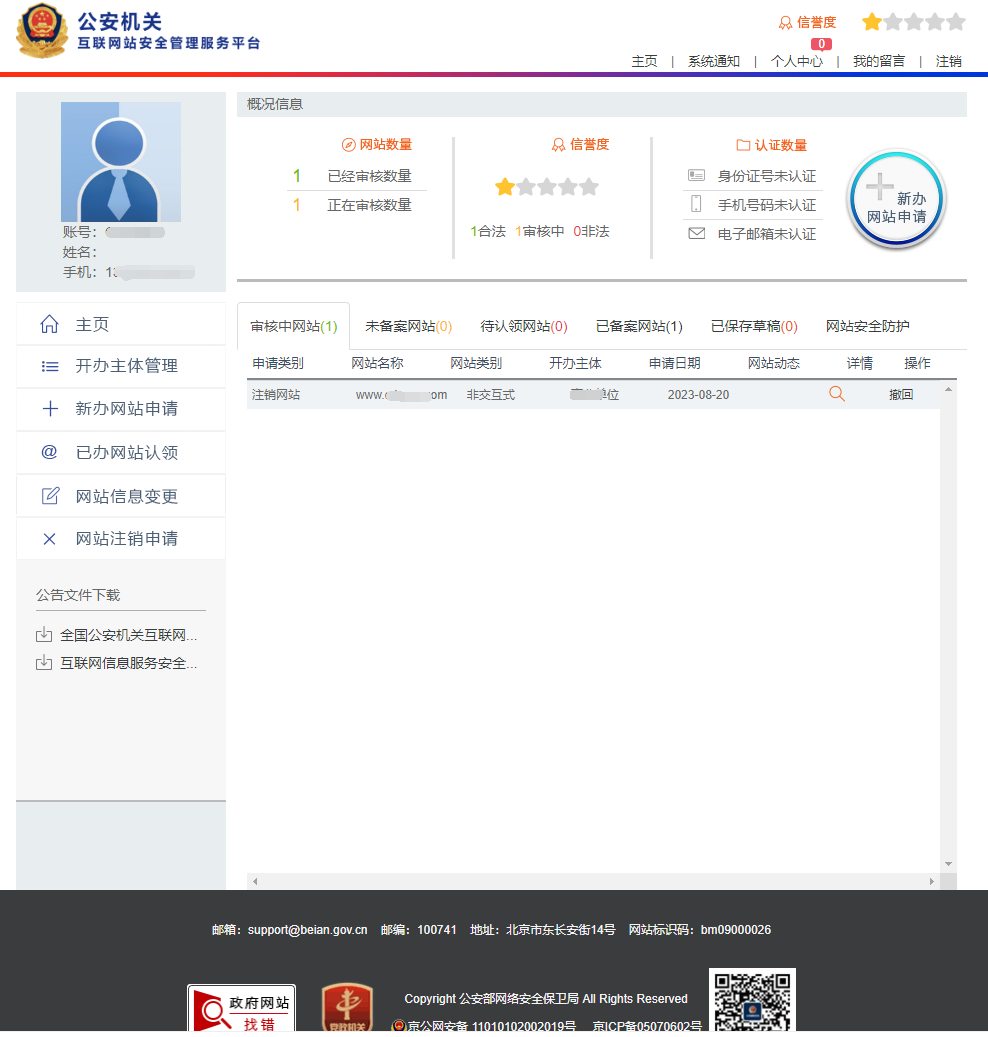
Task: Click the gold star in top header rating
Action: coord(872,22)
